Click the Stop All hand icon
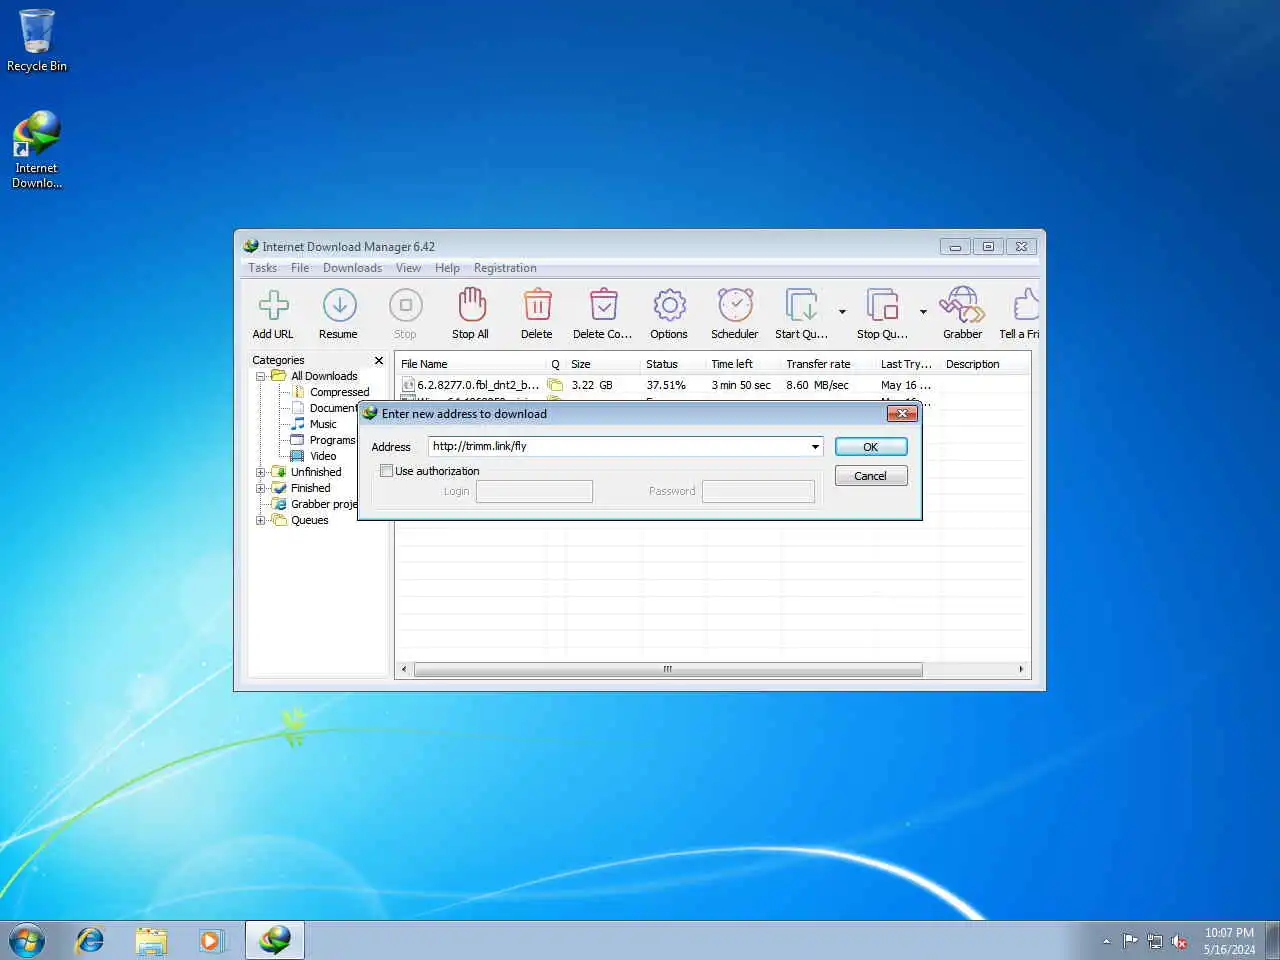1280x960 pixels. point(471,305)
